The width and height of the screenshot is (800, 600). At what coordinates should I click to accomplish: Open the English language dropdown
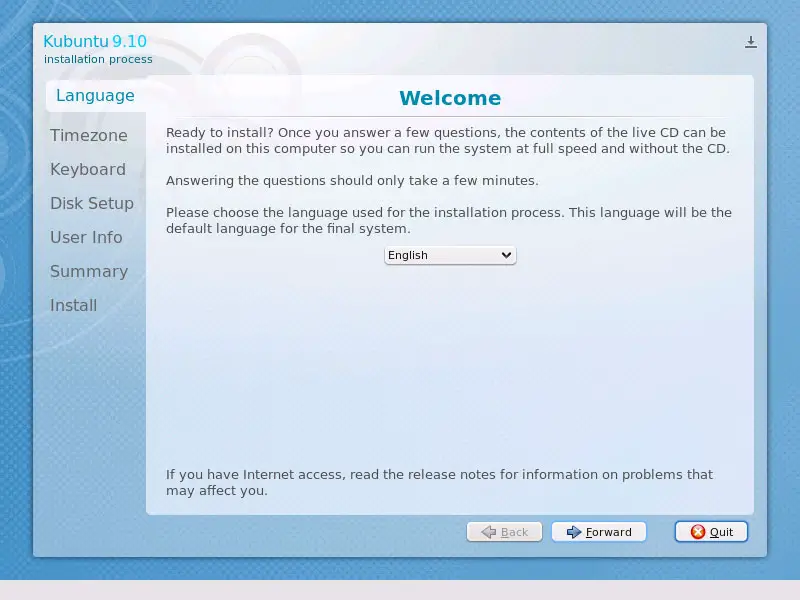450,255
